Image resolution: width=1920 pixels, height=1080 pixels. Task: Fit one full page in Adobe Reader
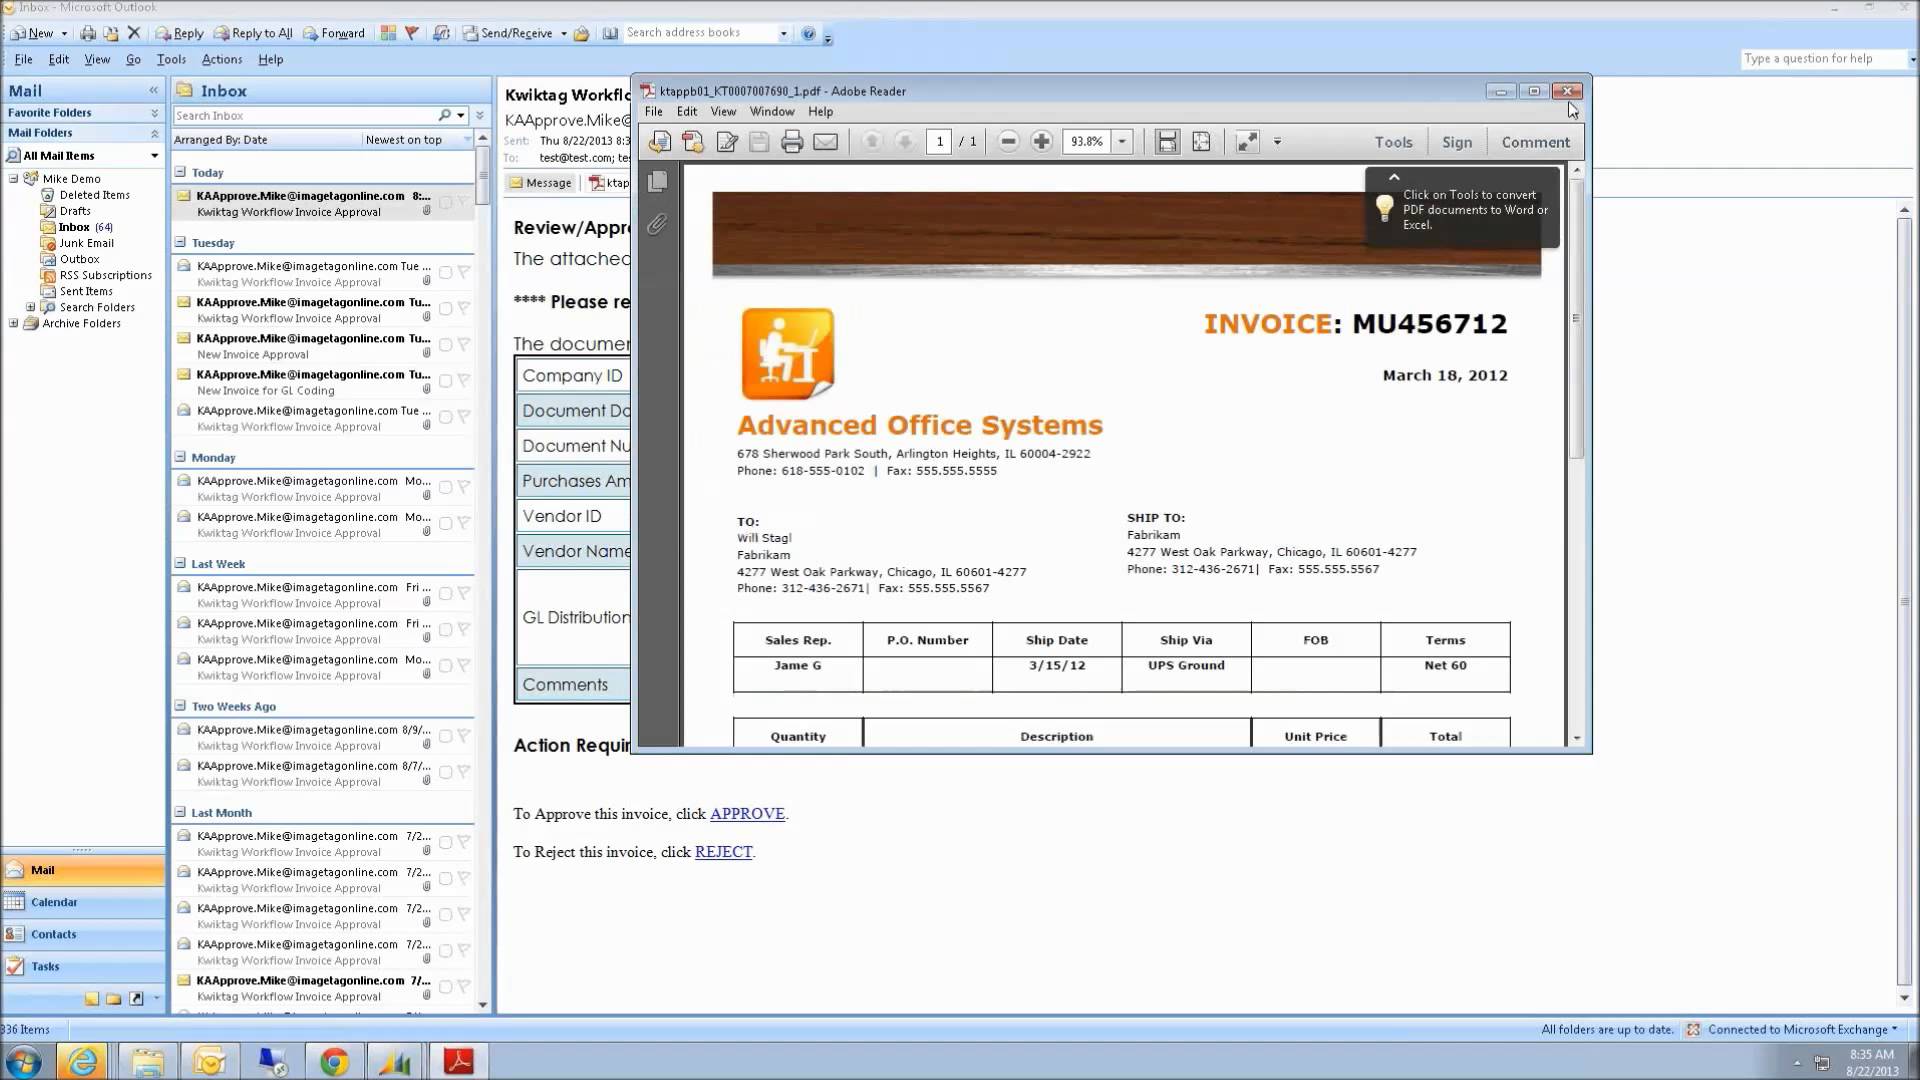(x=1201, y=142)
